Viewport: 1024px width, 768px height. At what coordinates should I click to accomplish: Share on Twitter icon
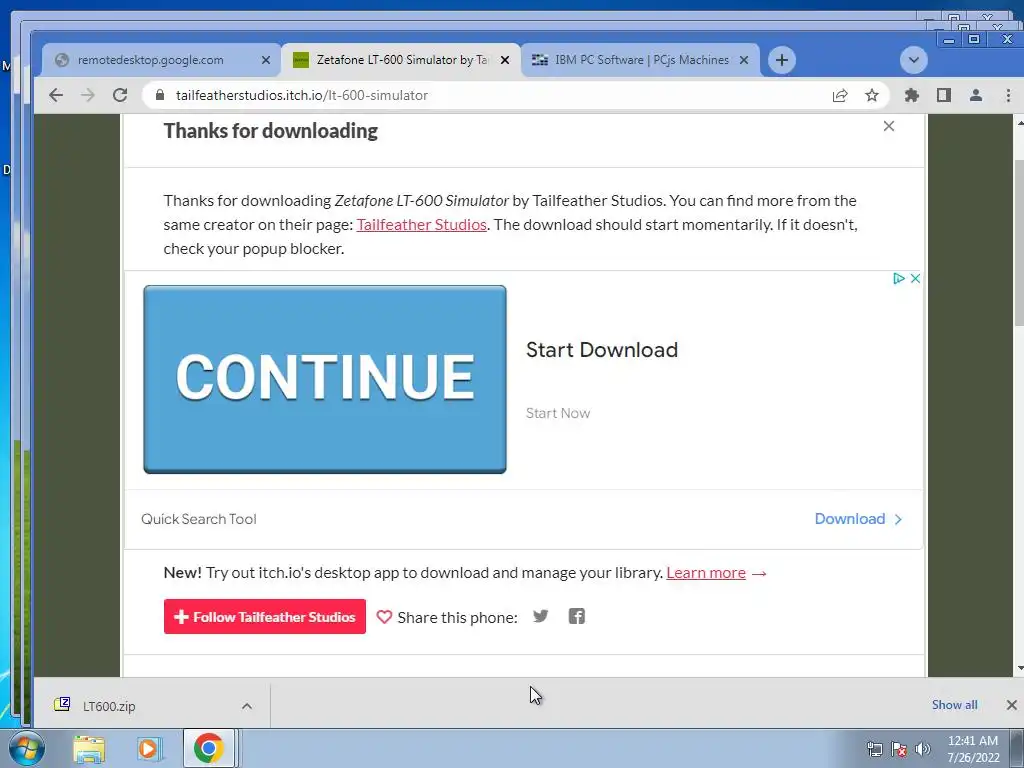pos(541,616)
